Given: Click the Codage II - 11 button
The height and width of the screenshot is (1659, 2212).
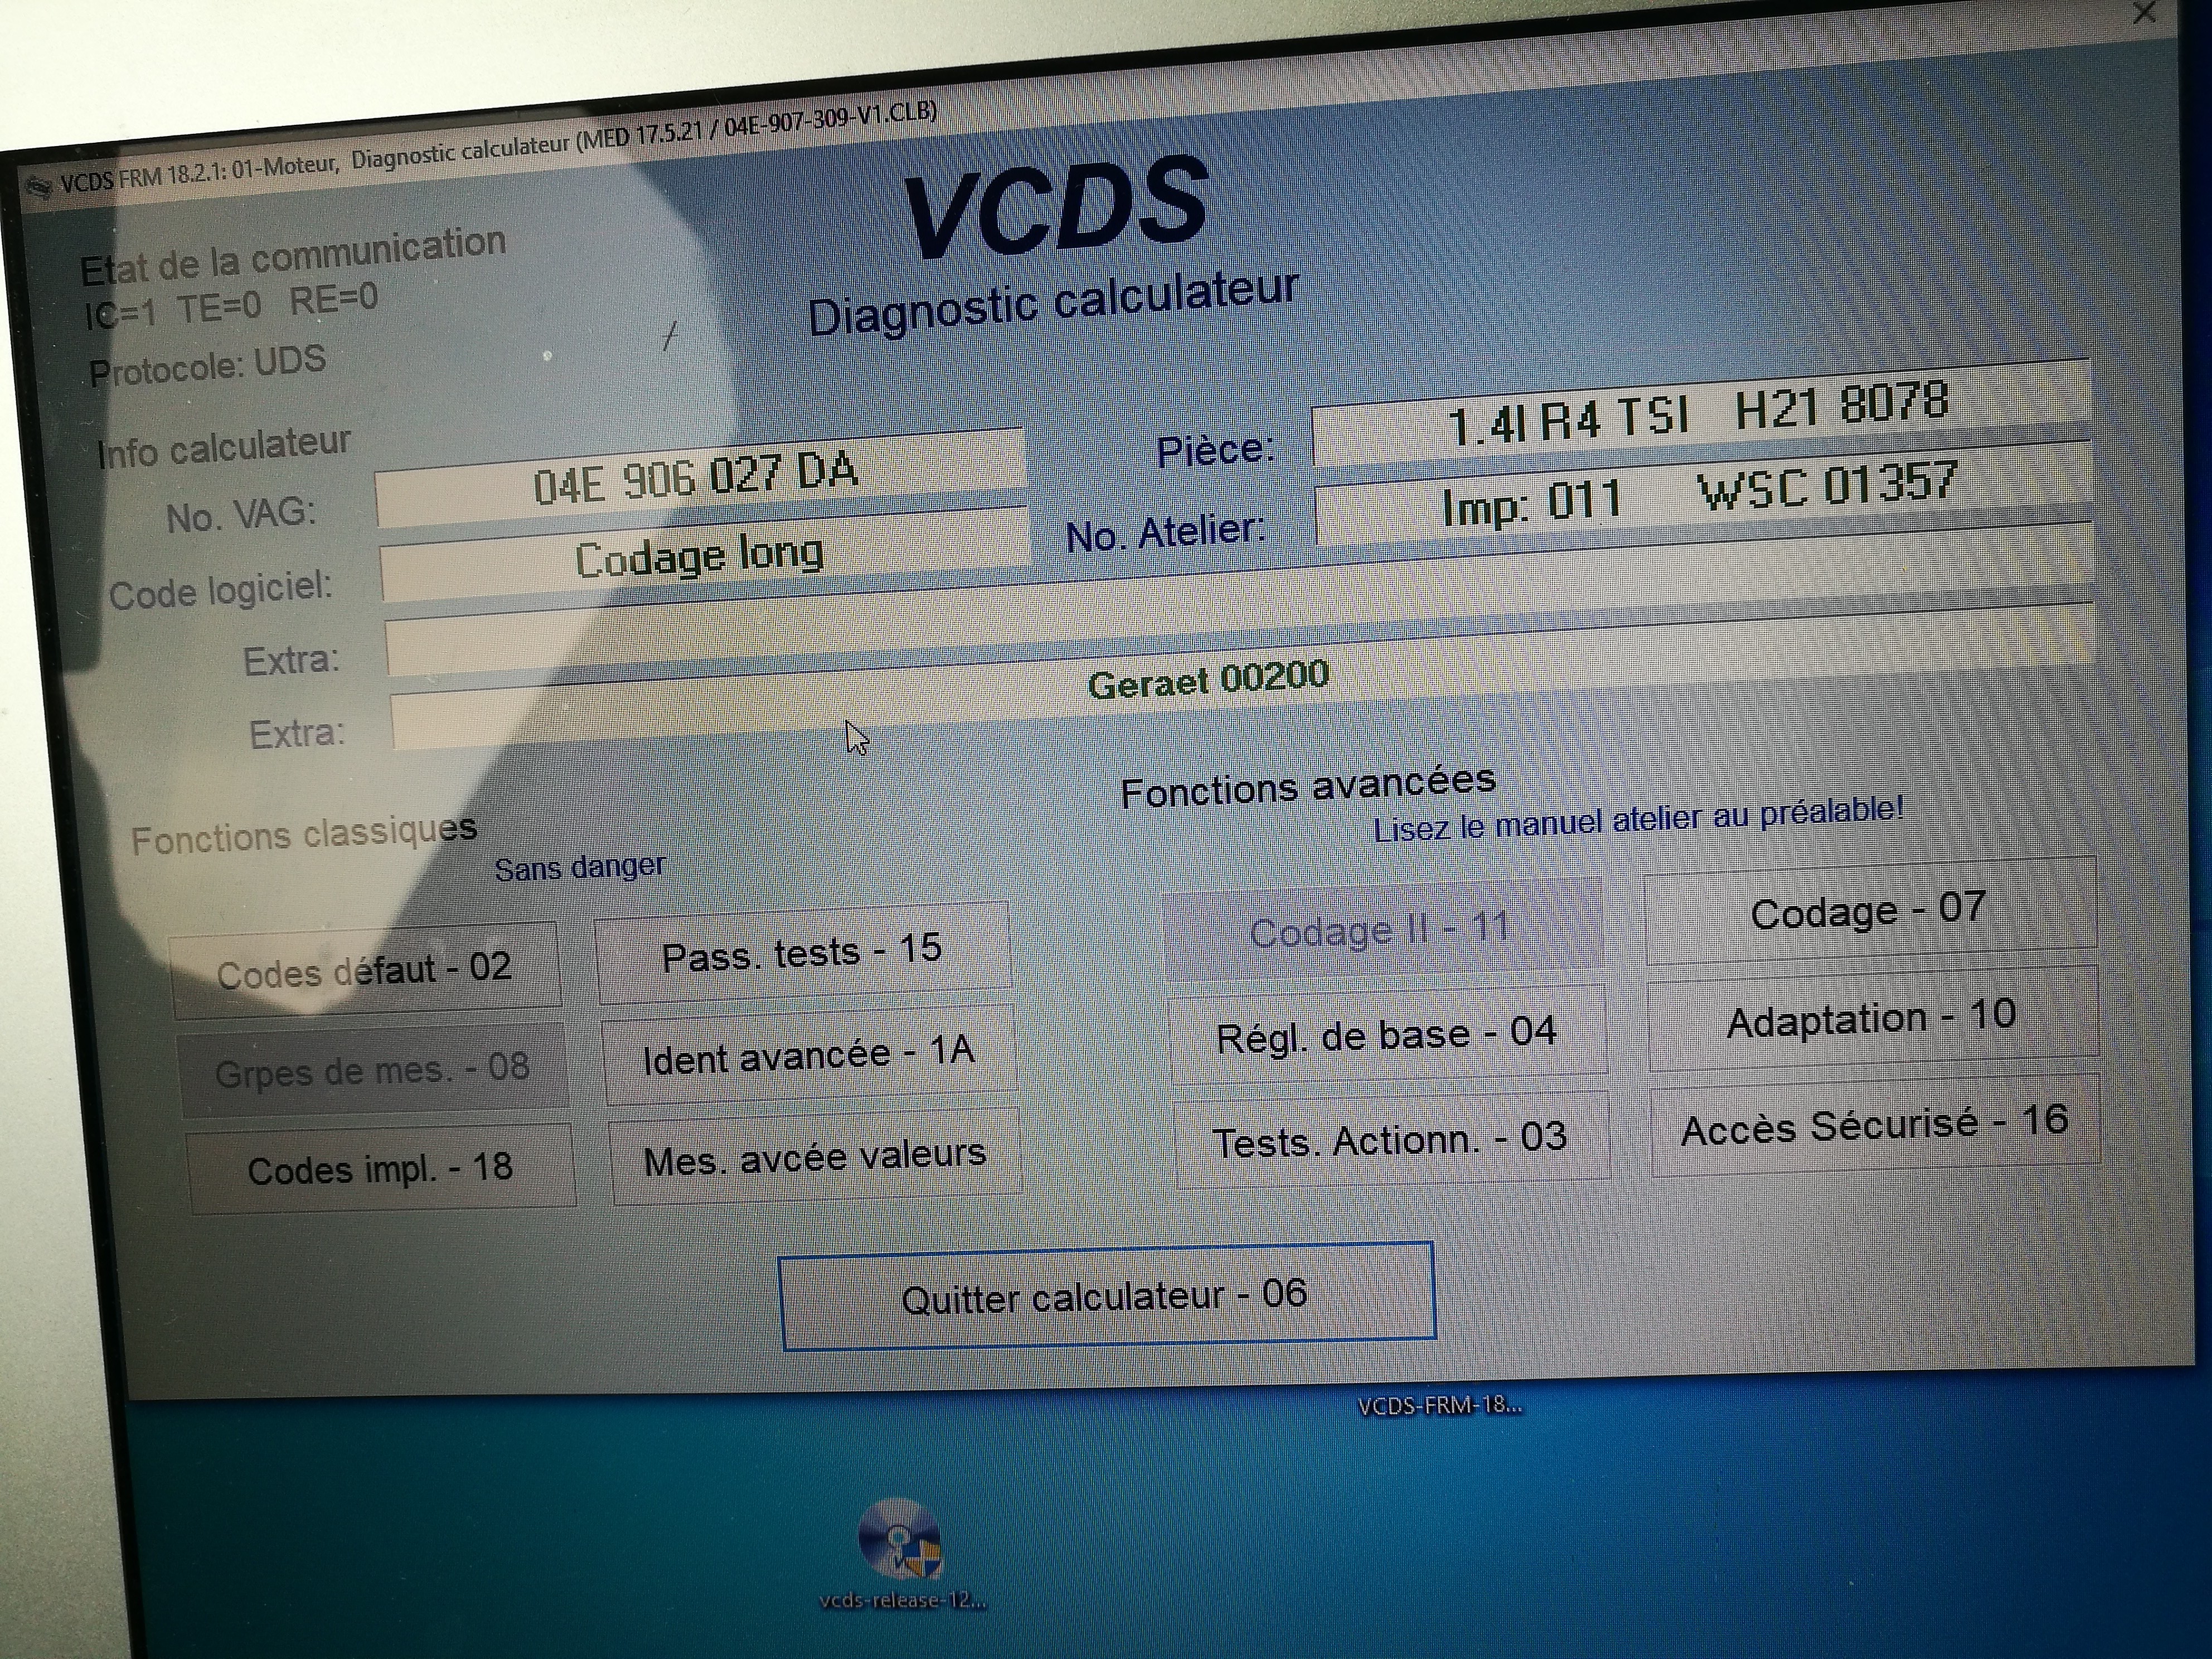Looking at the screenshot, I should (x=1381, y=930).
